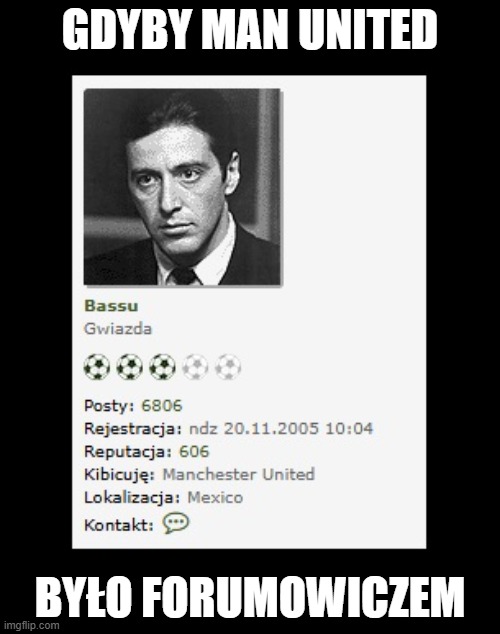The width and height of the screenshot is (500, 634).
Task: Open the 6806 posts count link
Action: (162, 406)
